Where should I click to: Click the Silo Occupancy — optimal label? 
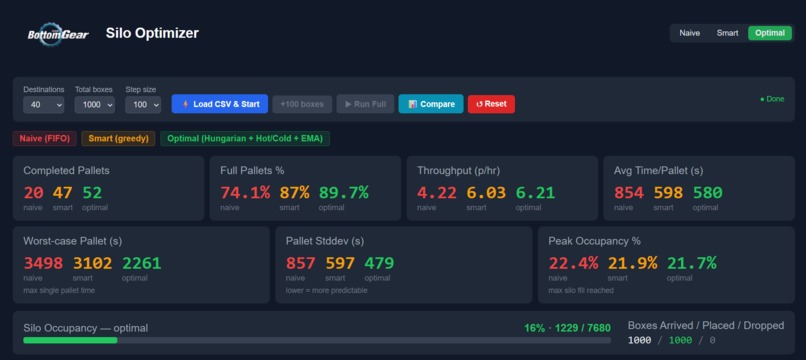(x=86, y=328)
